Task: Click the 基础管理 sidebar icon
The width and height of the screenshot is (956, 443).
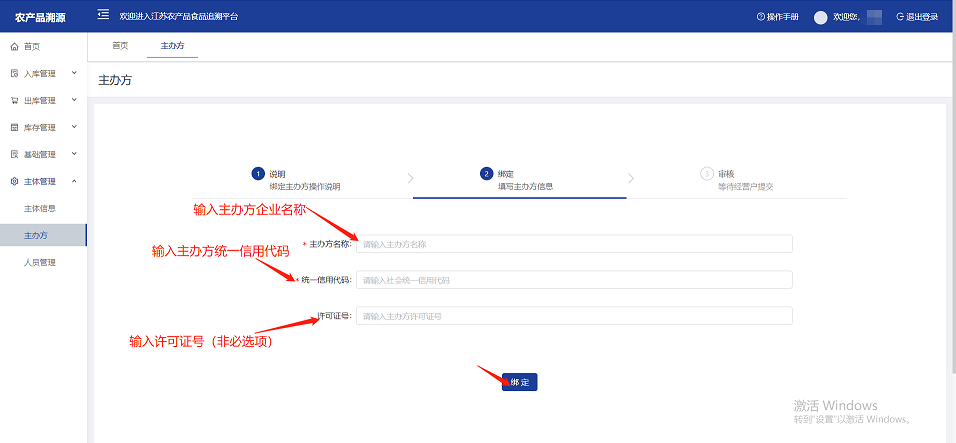Action: point(14,155)
